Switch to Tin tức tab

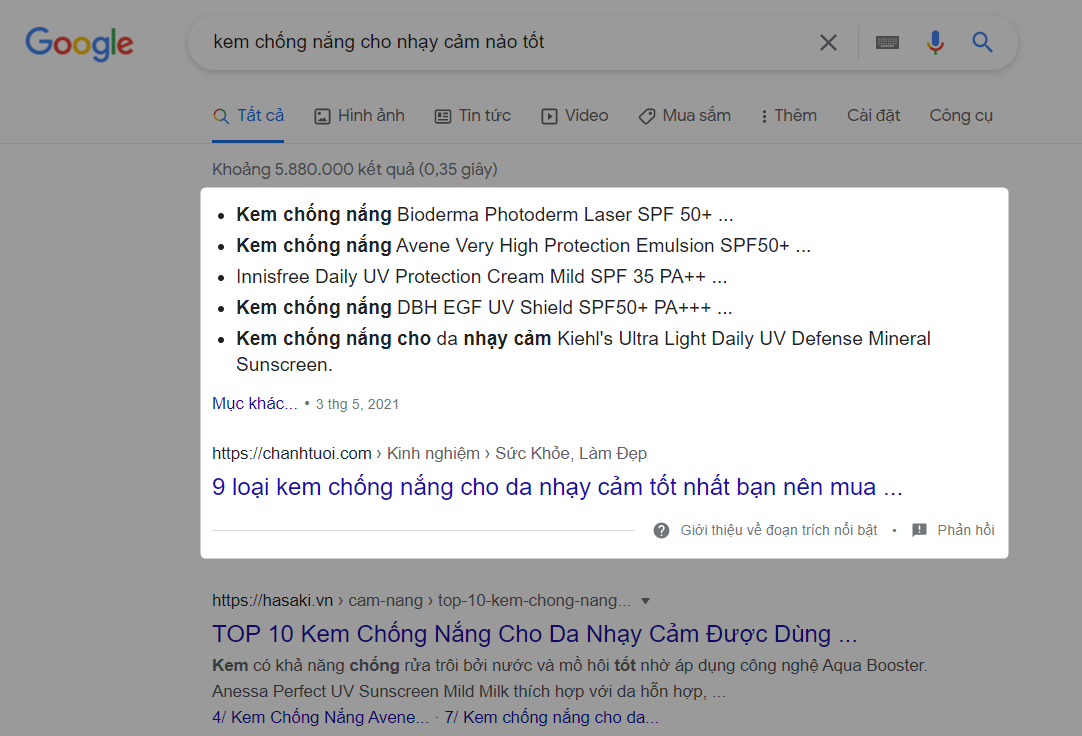473,116
